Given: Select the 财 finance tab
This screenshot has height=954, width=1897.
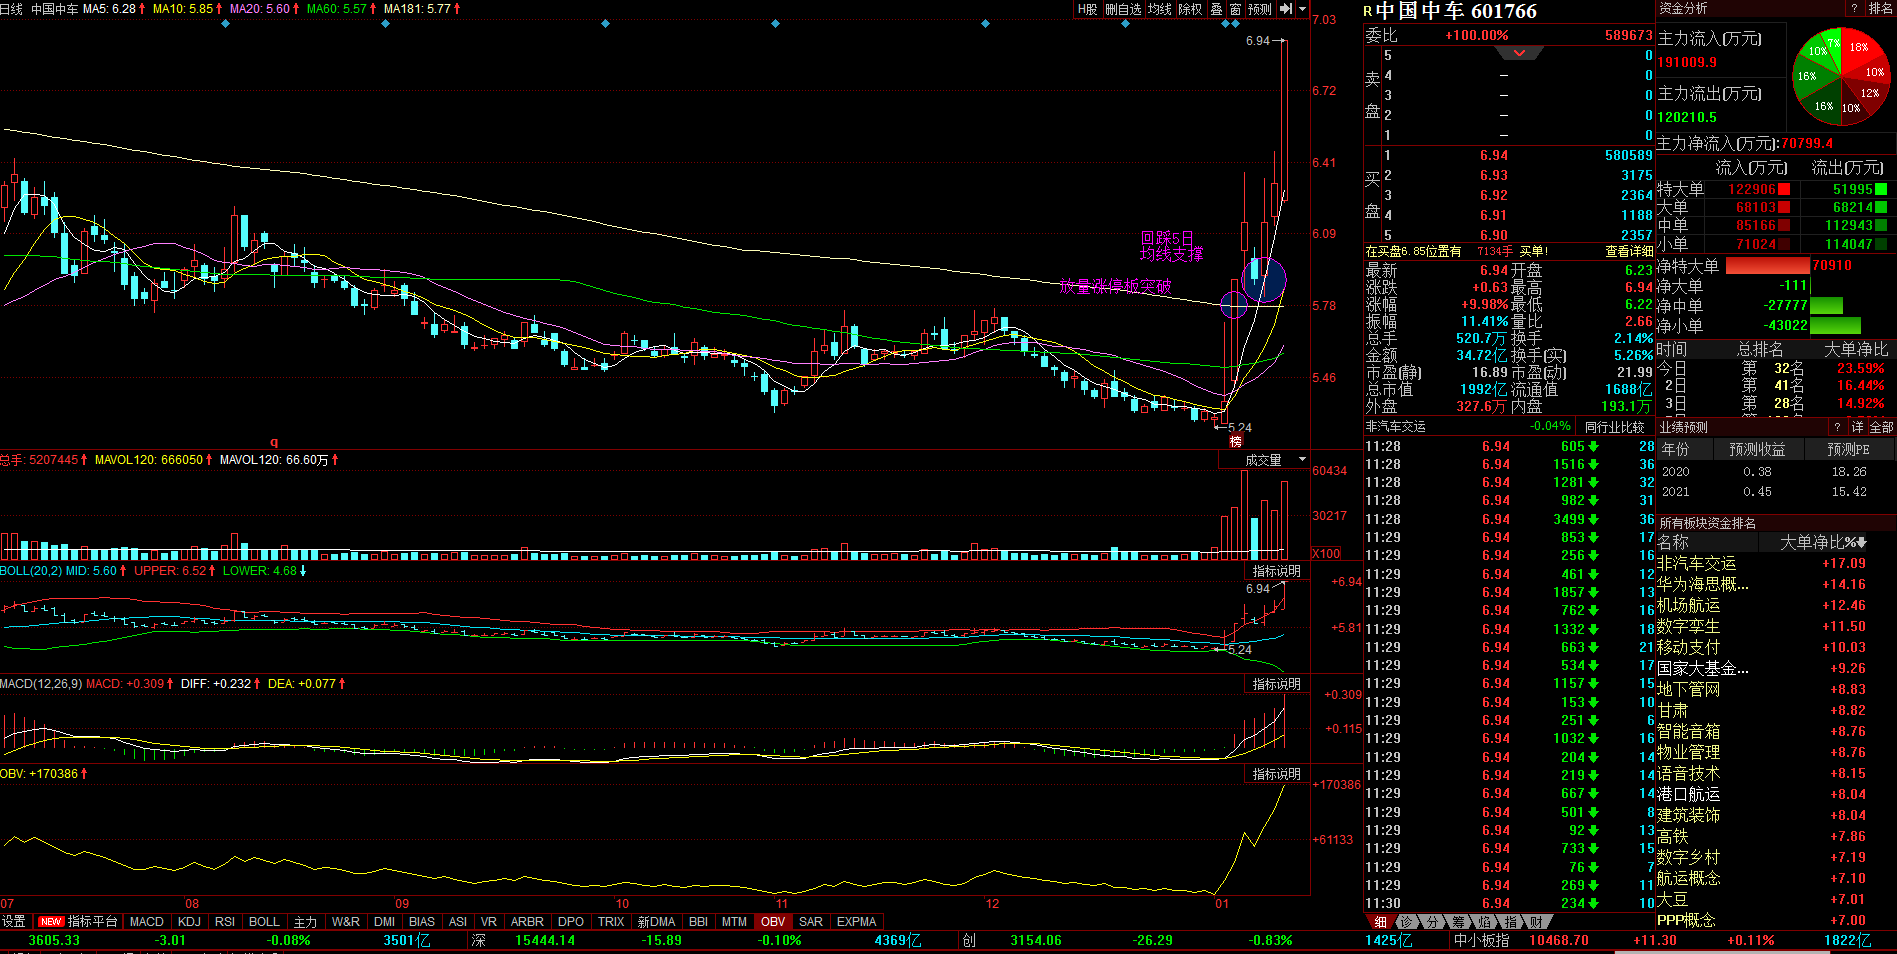Looking at the screenshot, I should (x=1536, y=922).
